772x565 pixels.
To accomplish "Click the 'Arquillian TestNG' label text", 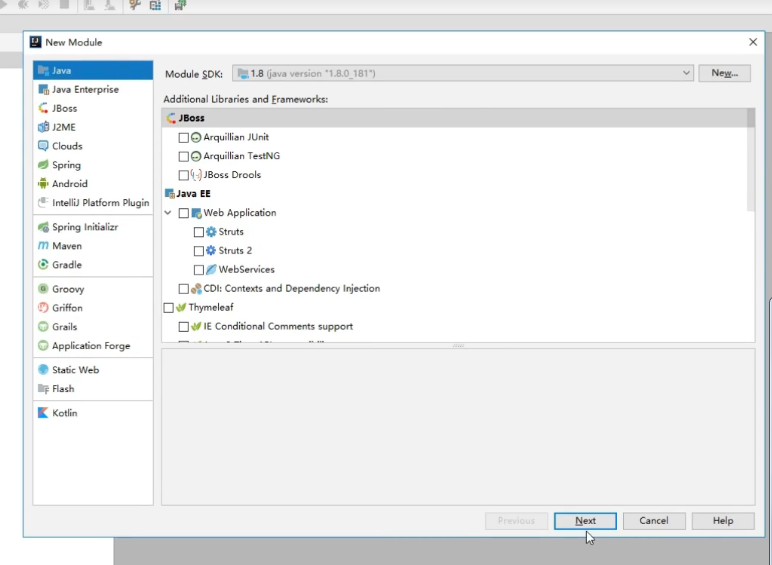I will click(242, 156).
